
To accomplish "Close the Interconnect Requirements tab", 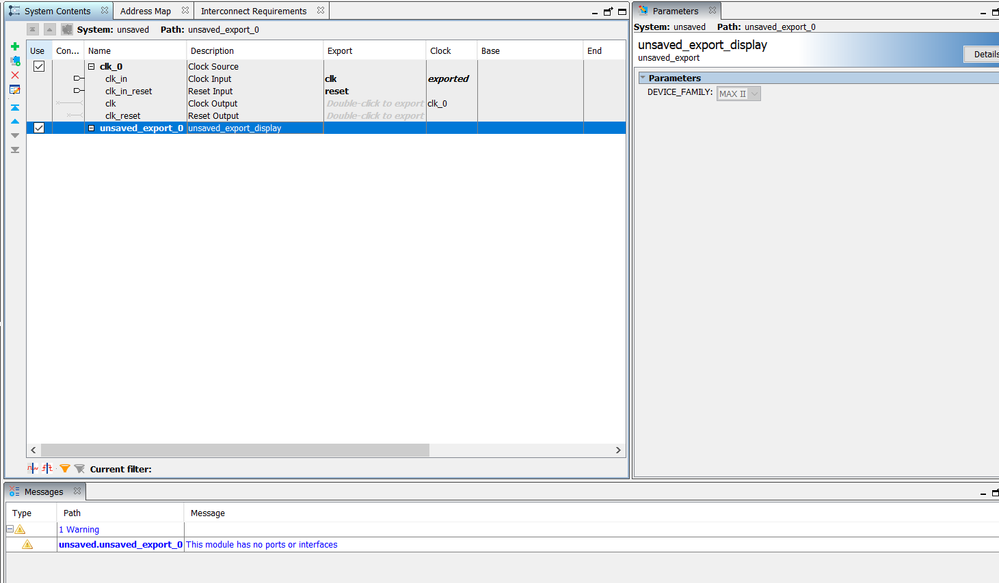I will click(320, 10).
